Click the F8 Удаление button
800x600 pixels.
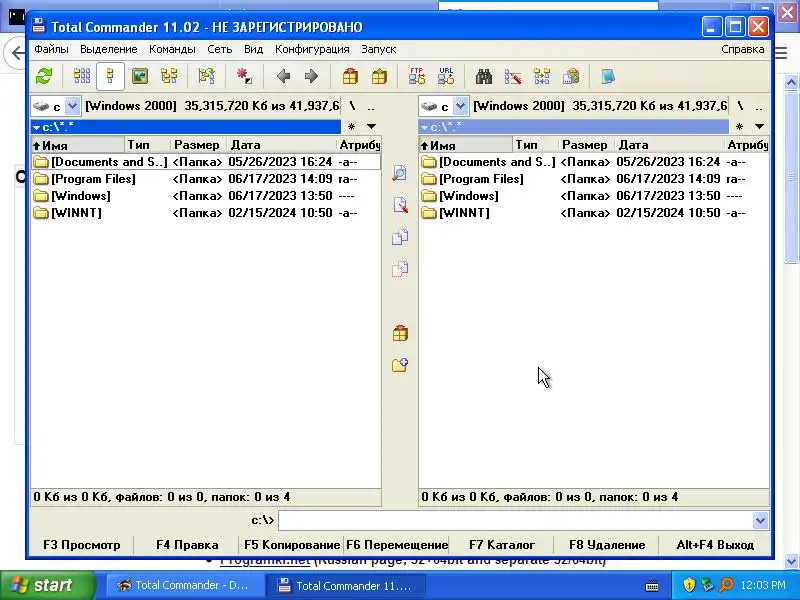[x=607, y=545]
